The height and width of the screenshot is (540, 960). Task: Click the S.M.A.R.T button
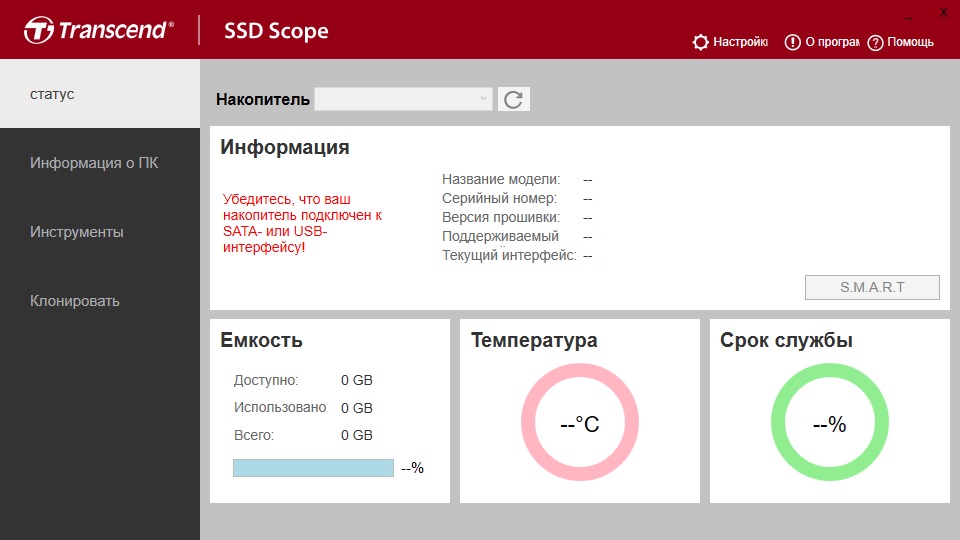pyautogui.click(x=872, y=287)
